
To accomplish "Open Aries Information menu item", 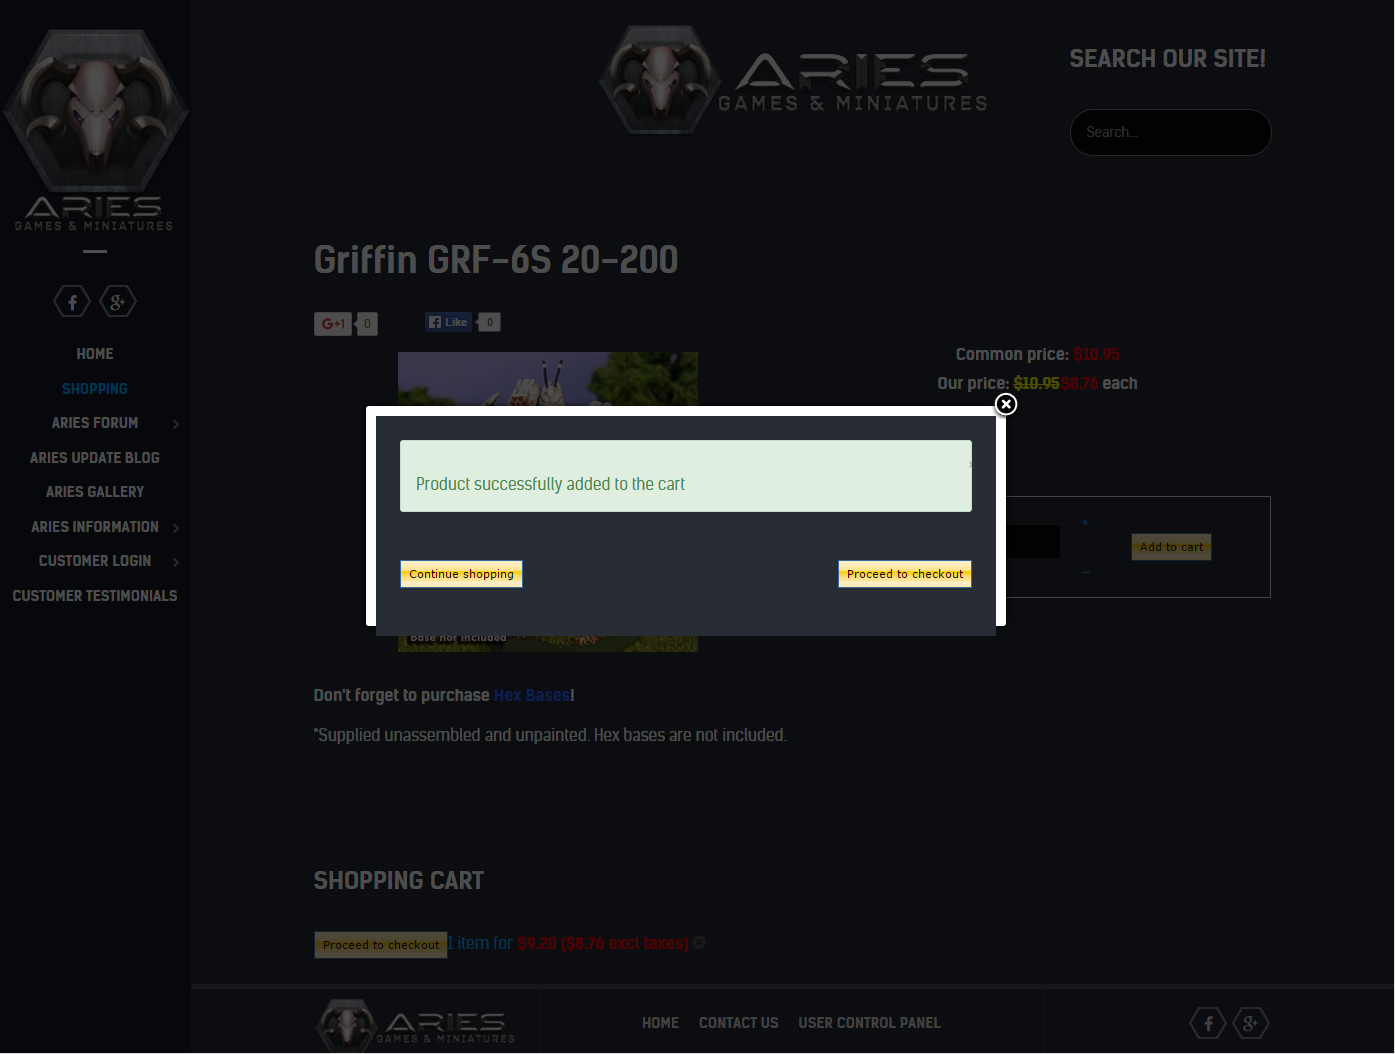I will [x=95, y=527].
